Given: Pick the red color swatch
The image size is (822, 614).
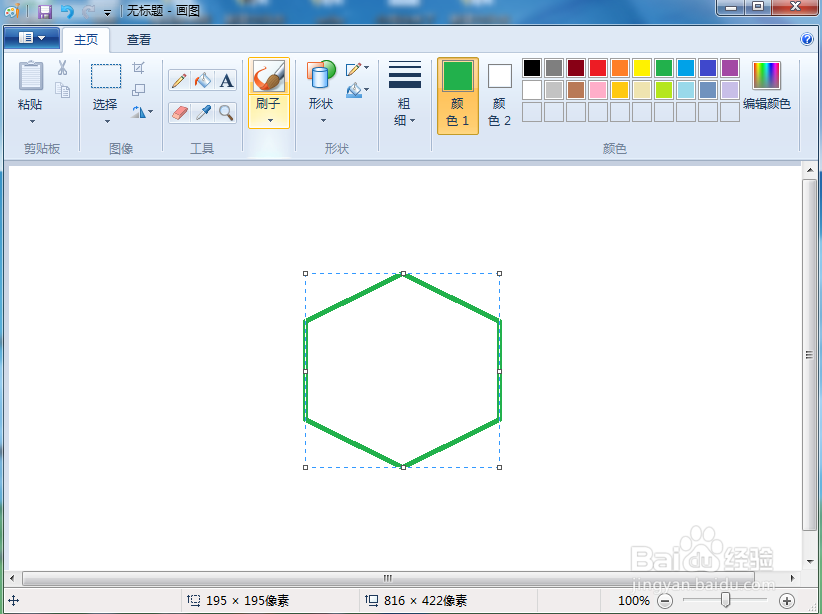Looking at the screenshot, I should [x=598, y=68].
